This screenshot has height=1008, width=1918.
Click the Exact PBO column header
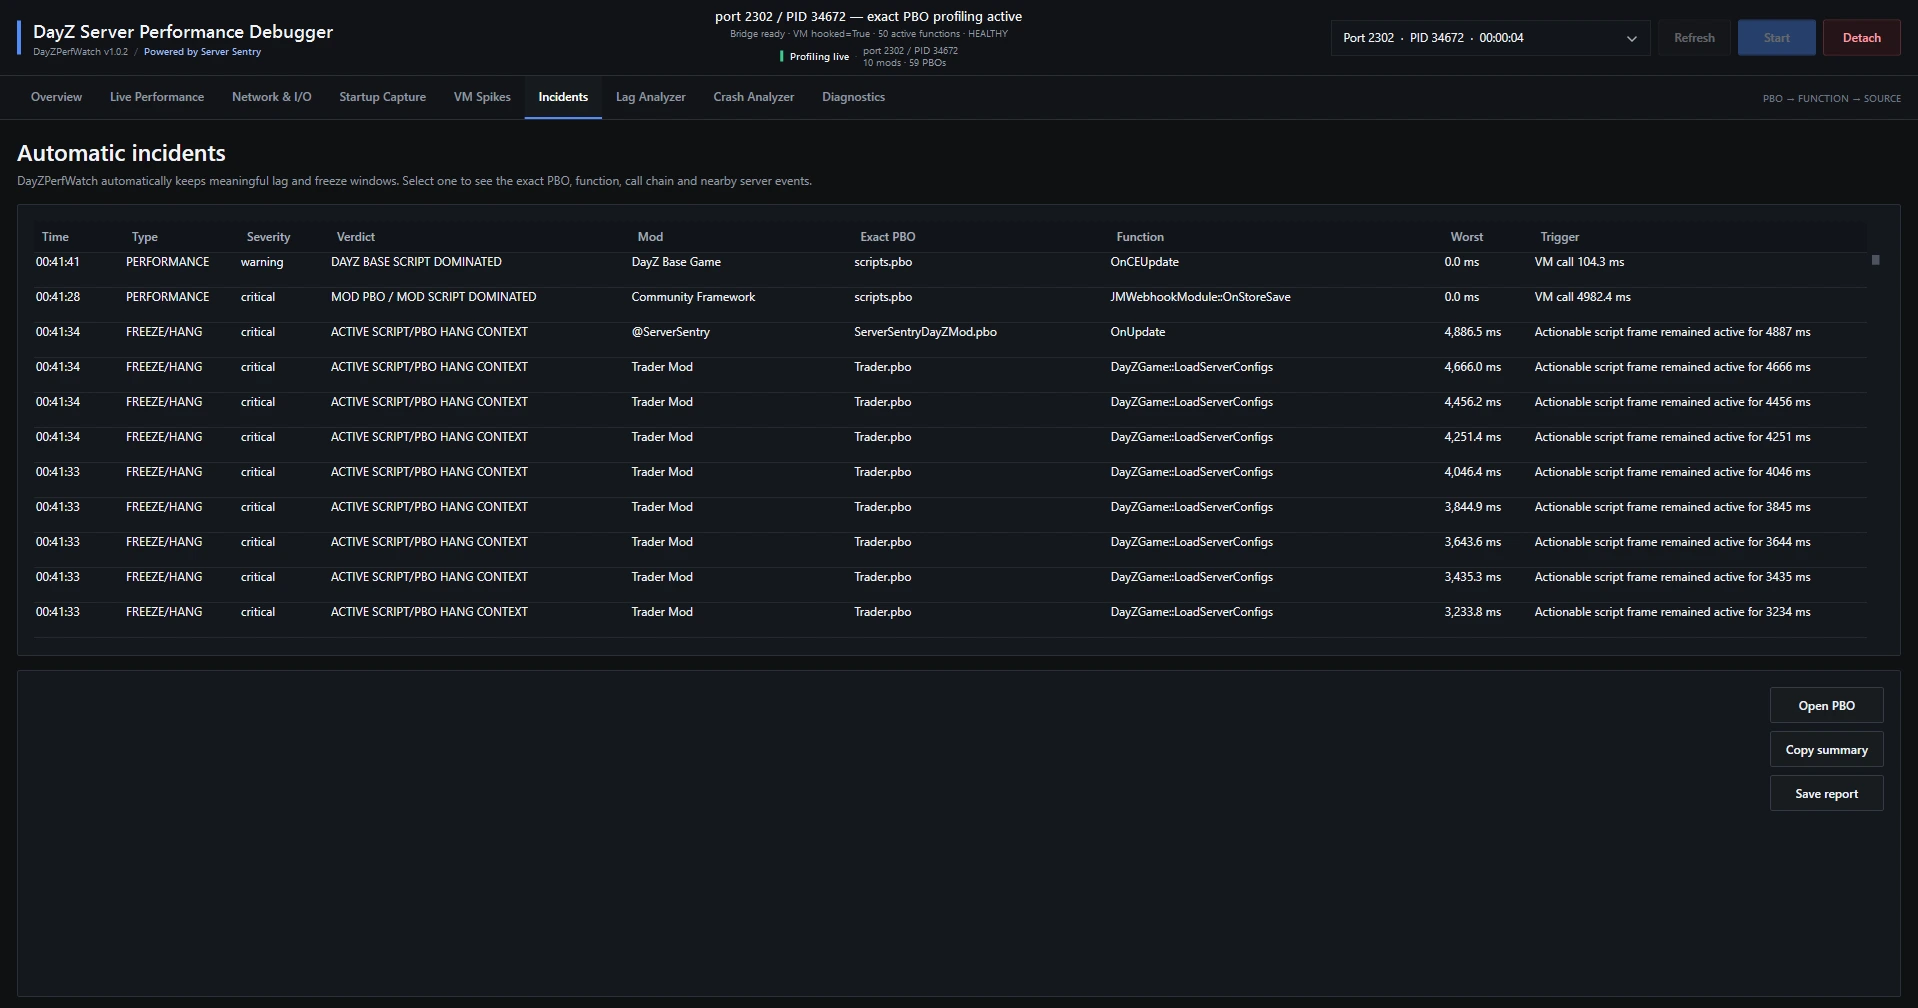(888, 237)
